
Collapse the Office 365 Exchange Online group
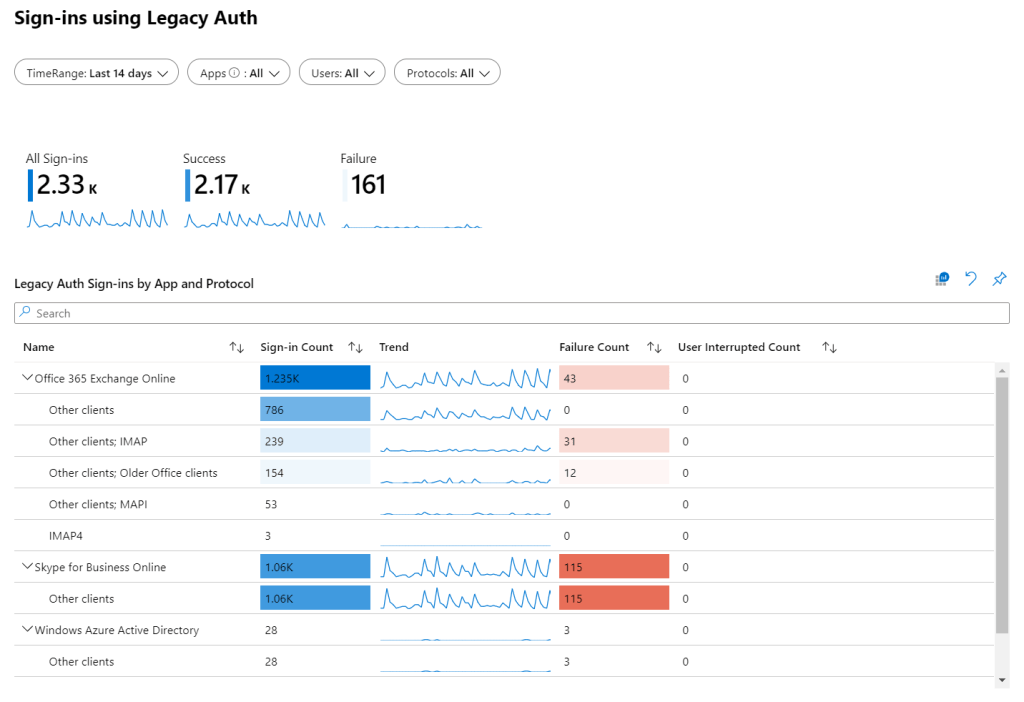[x=27, y=378]
